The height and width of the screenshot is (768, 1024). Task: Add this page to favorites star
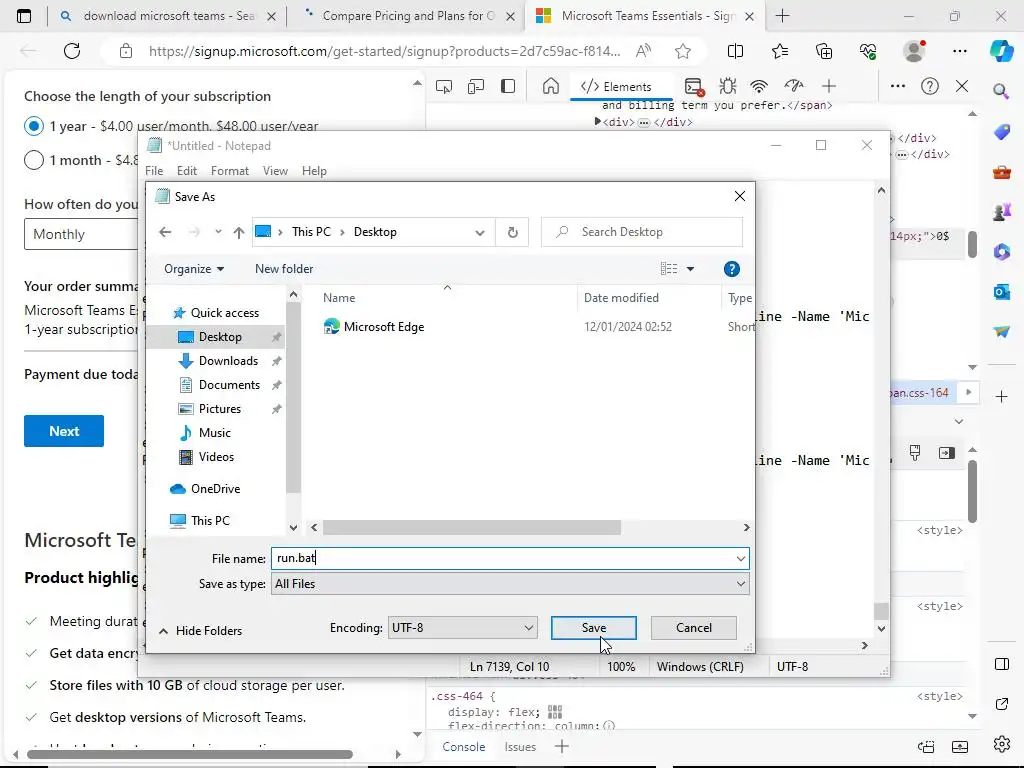click(683, 51)
